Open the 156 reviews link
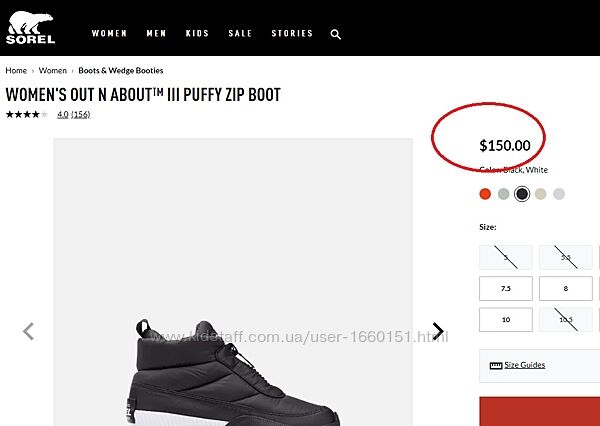Image resolution: width=600 pixels, height=426 pixels. tap(80, 115)
